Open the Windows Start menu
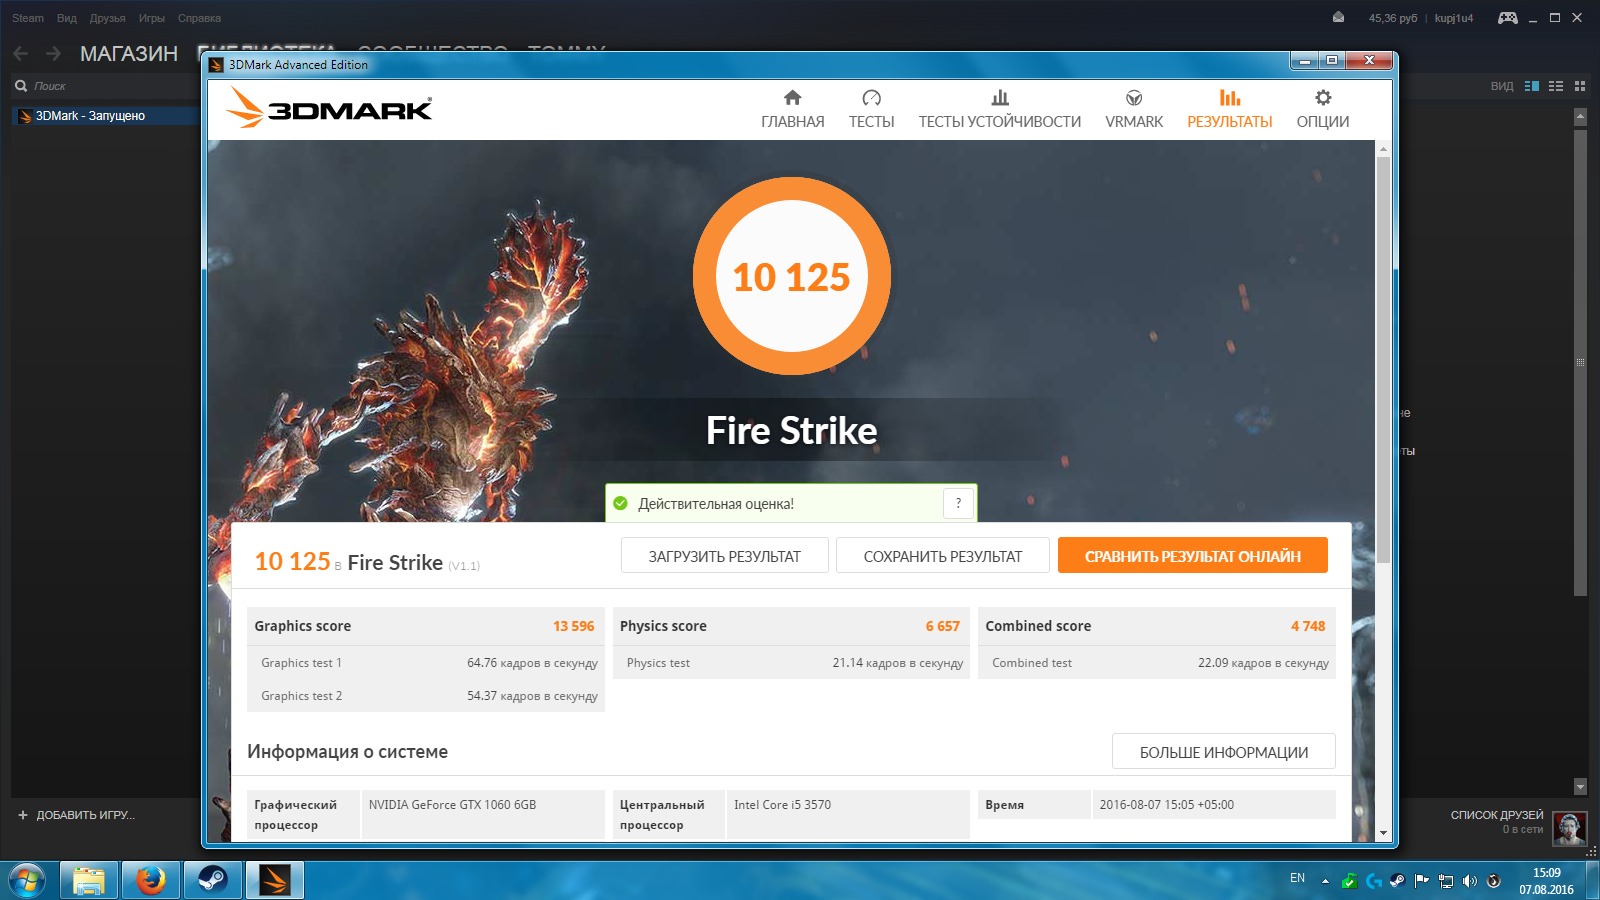Screen dimensions: 1600x900 [x=27, y=880]
